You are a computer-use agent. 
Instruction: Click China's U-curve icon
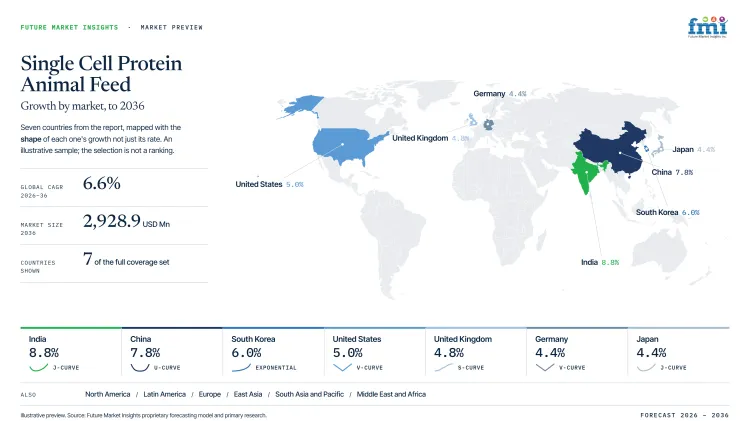click(140, 367)
